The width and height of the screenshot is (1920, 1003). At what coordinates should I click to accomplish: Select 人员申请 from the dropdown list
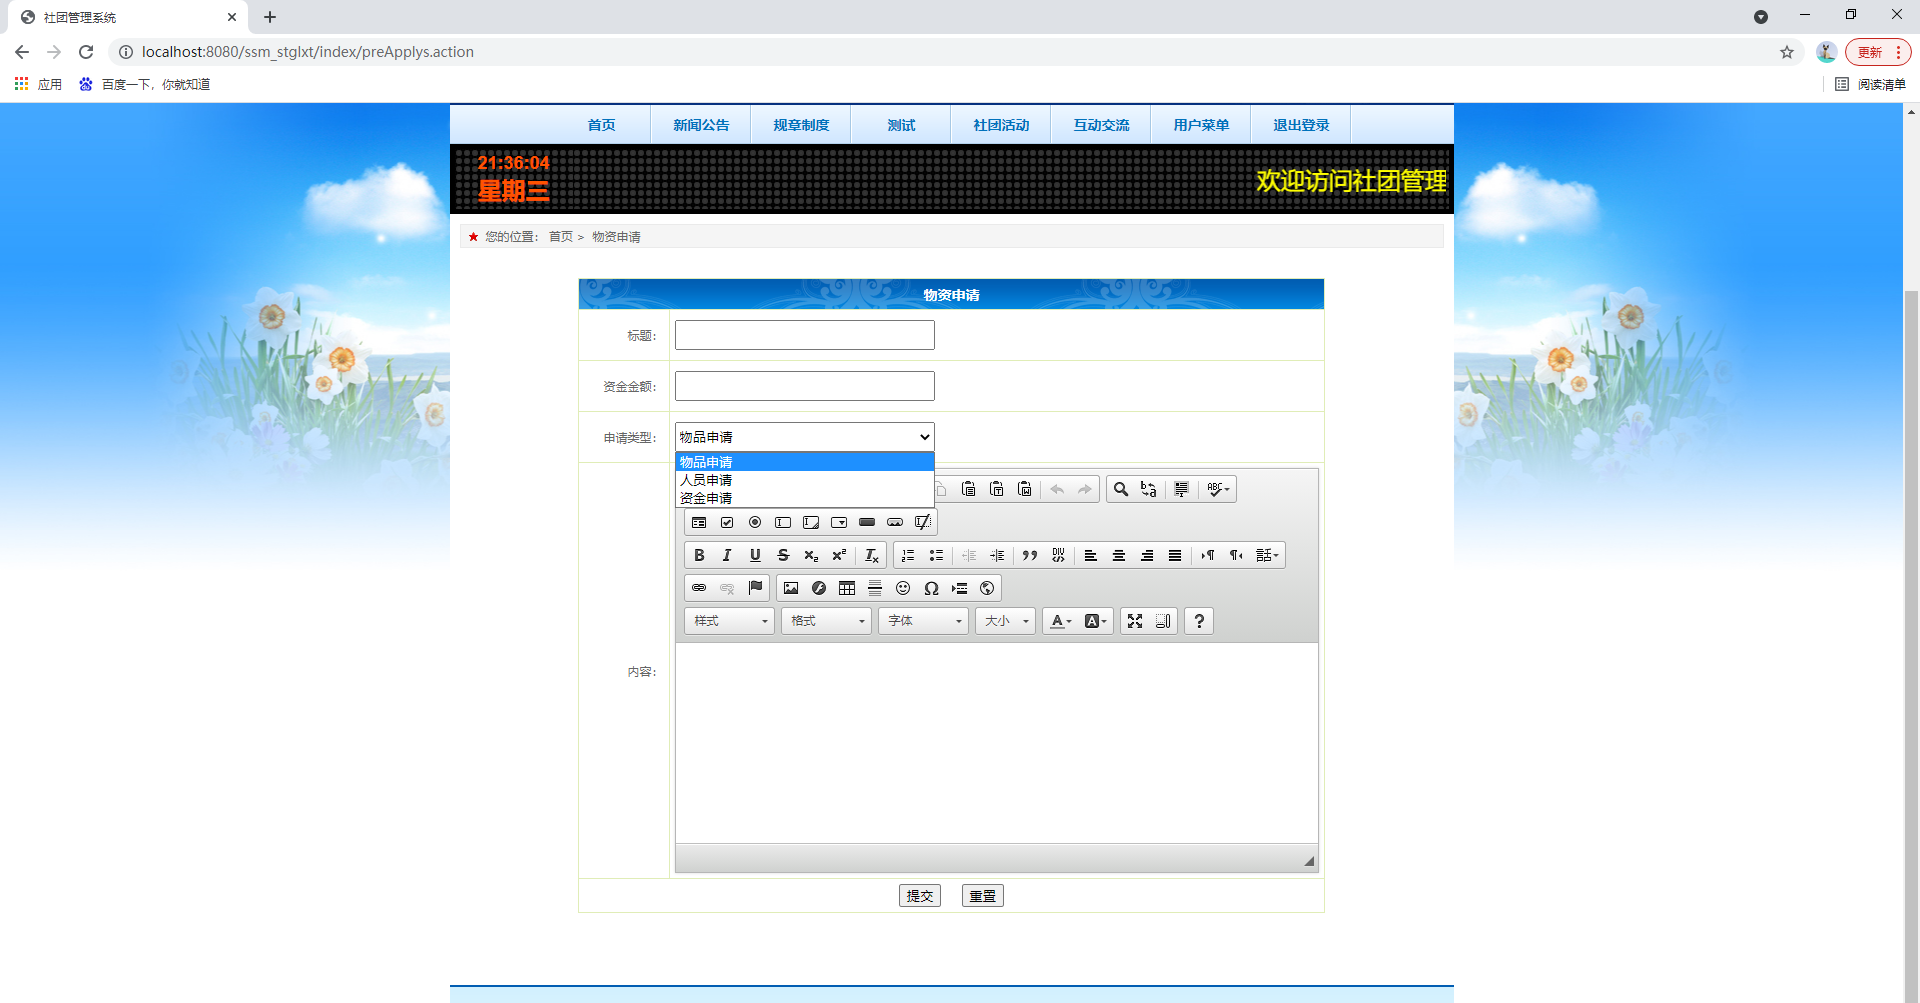tap(805, 480)
